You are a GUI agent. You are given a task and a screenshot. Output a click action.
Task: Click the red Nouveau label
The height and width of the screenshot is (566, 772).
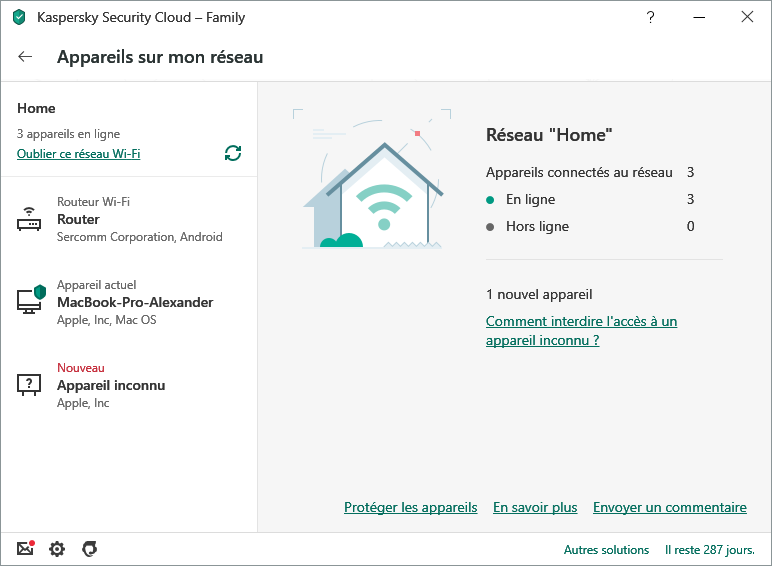(81, 368)
